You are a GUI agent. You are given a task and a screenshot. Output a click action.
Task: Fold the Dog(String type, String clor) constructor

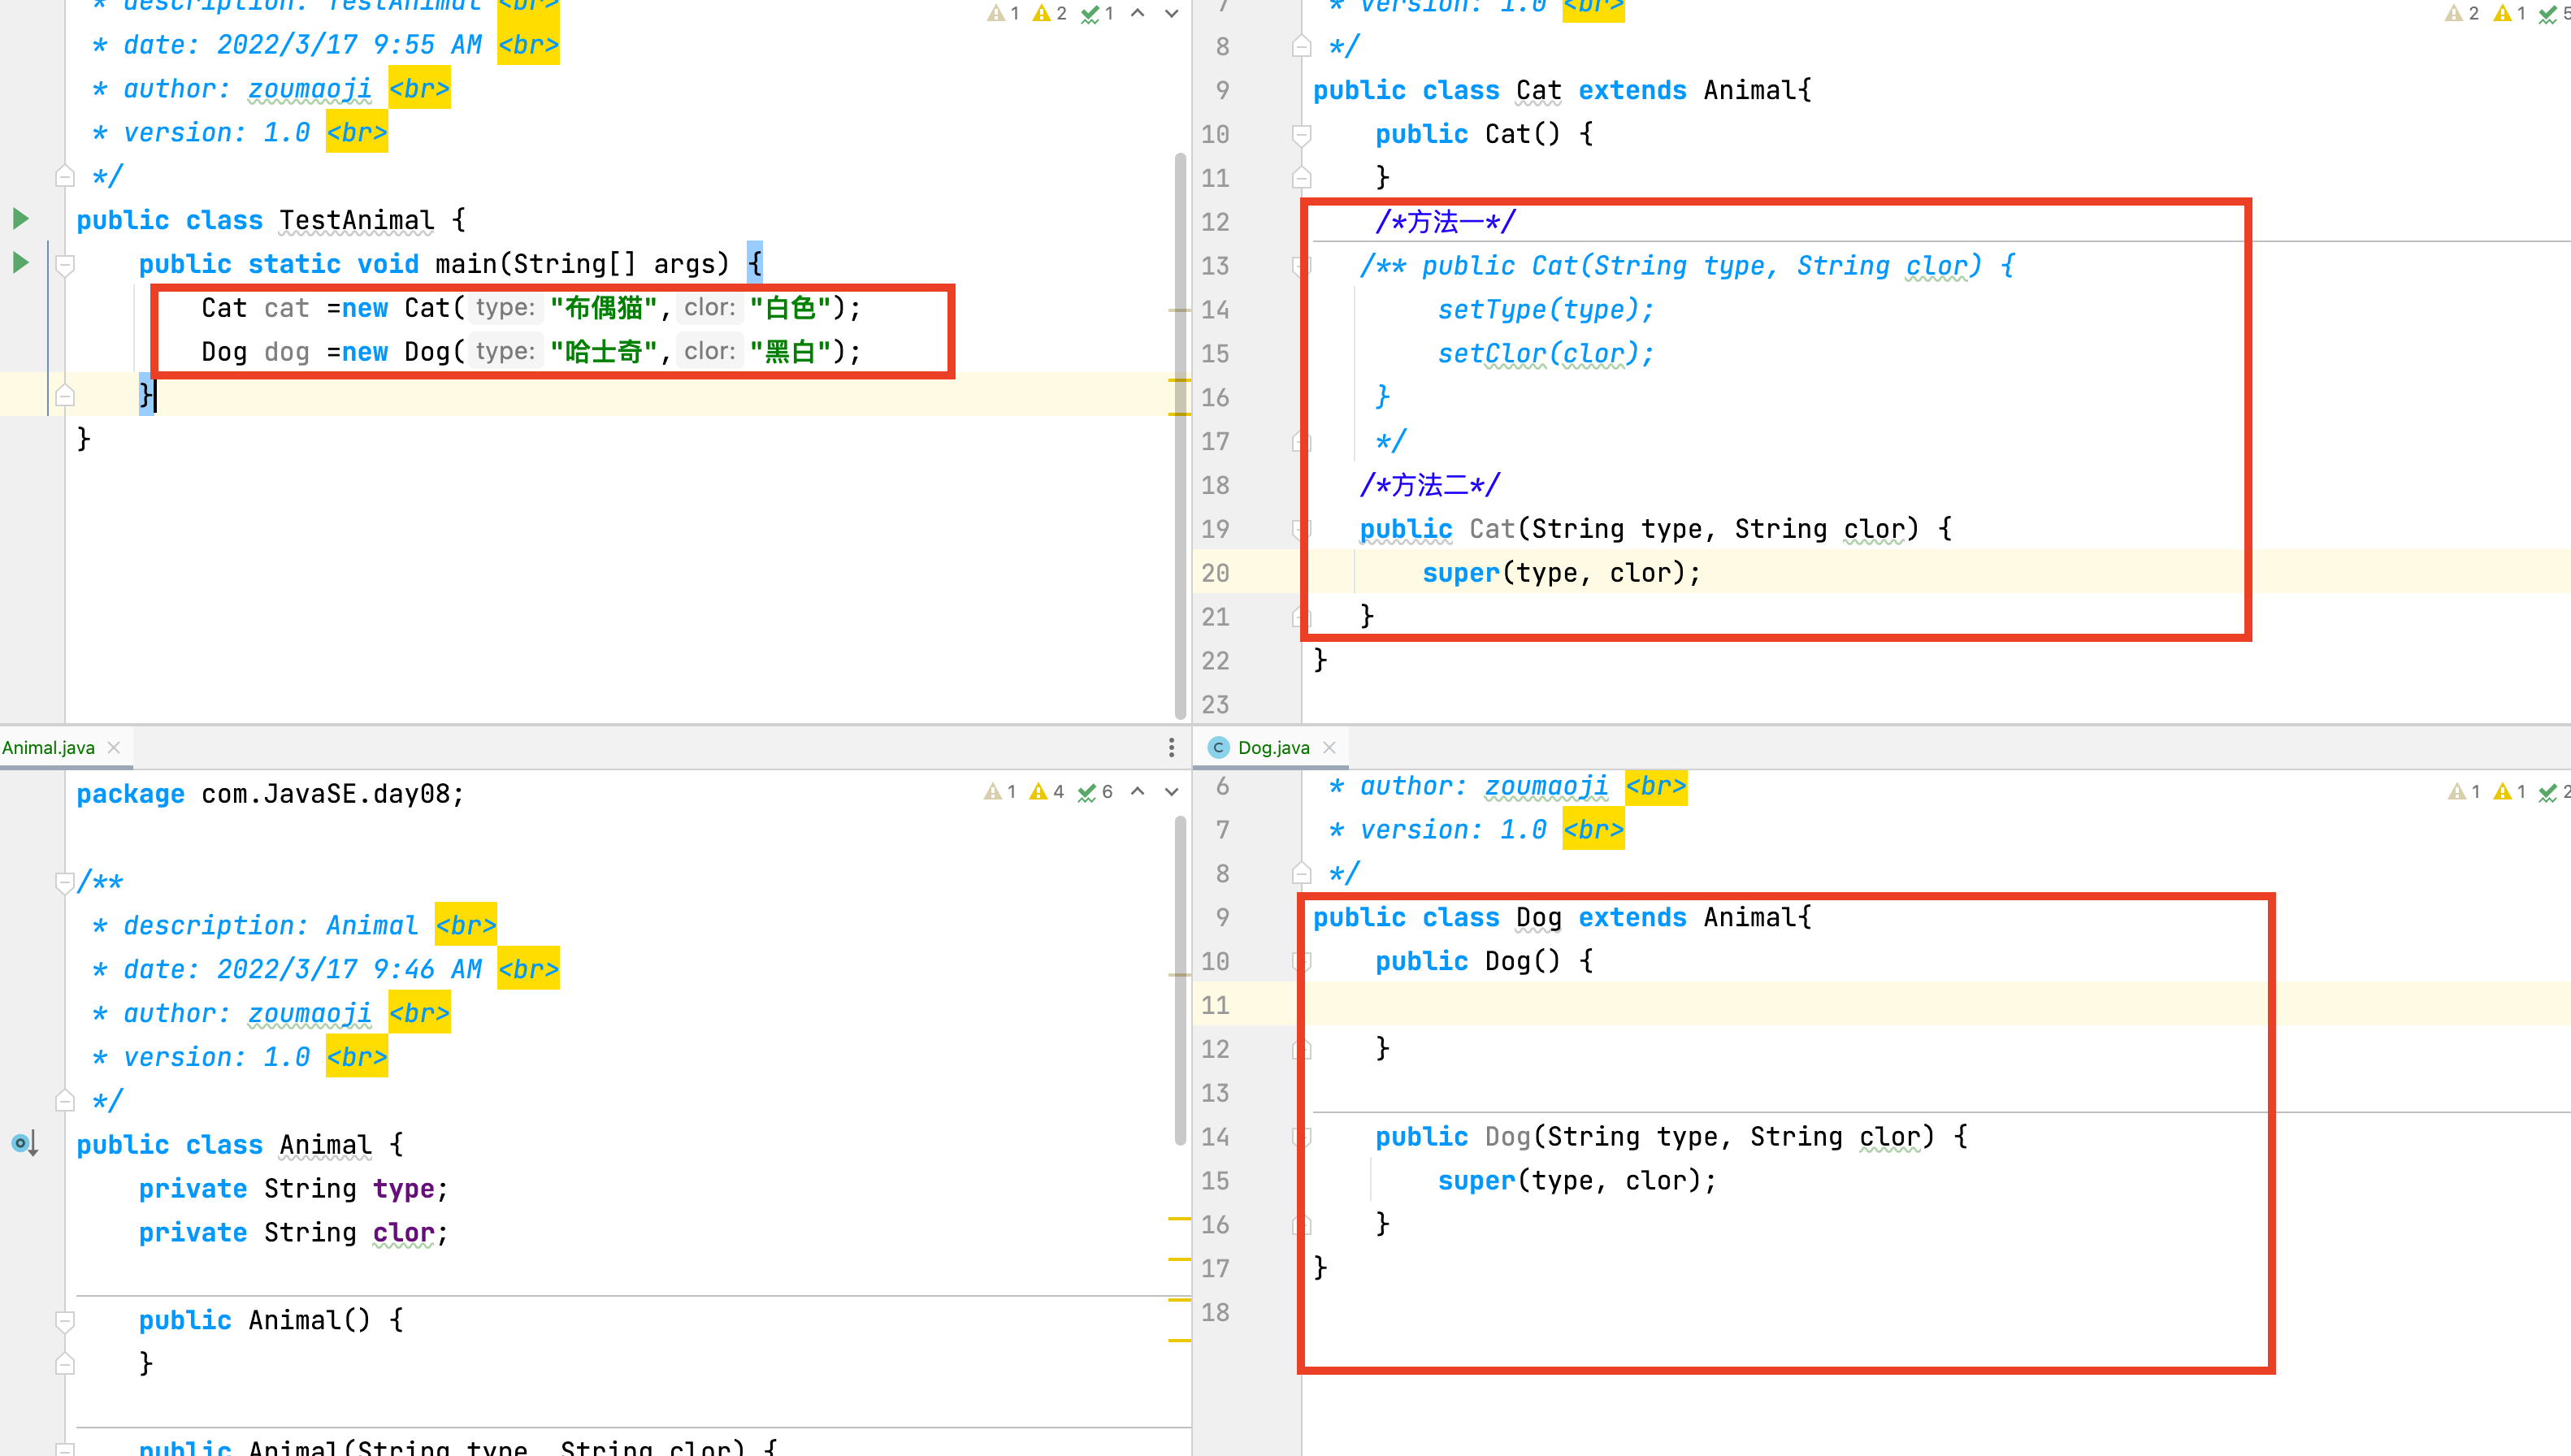[1301, 1137]
